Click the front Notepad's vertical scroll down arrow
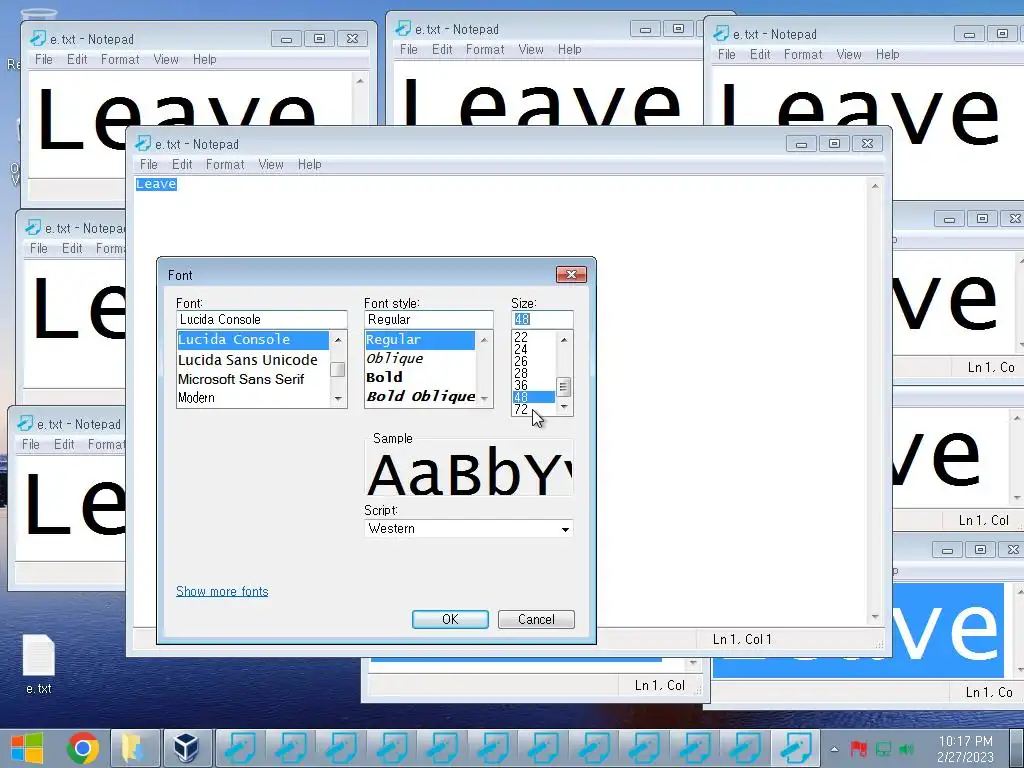This screenshot has height=768, width=1024. coord(875,617)
